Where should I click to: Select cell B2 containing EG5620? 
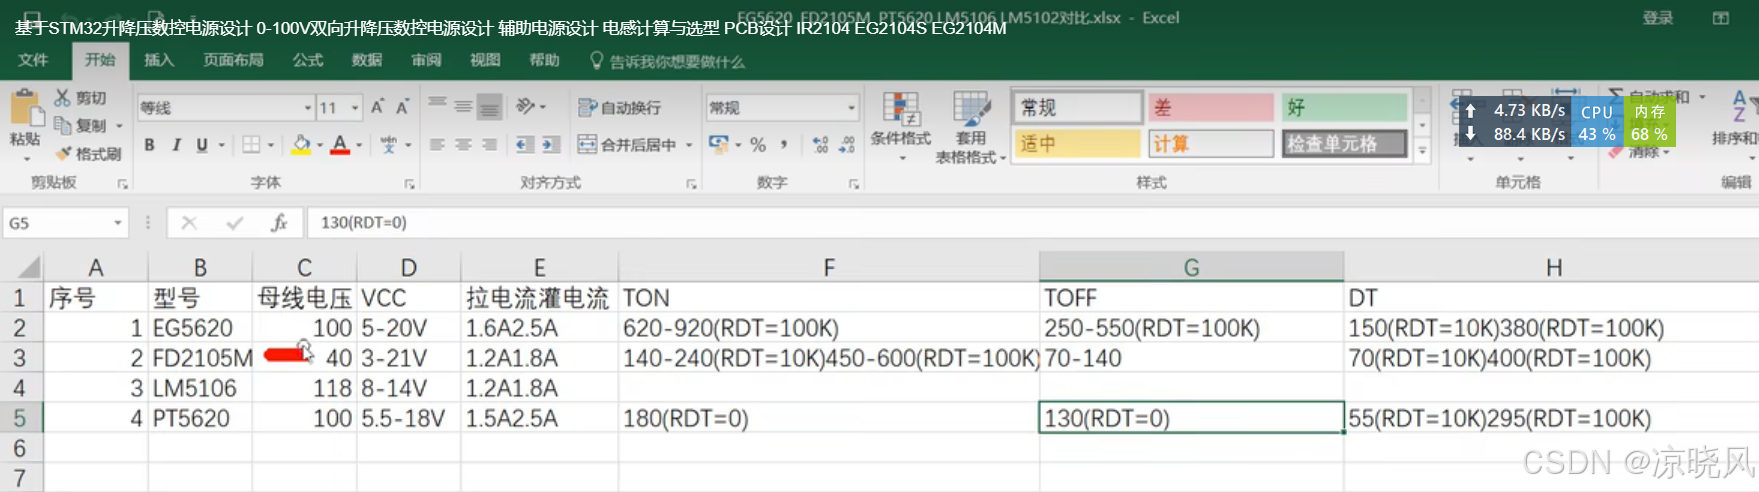coord(200,328)
